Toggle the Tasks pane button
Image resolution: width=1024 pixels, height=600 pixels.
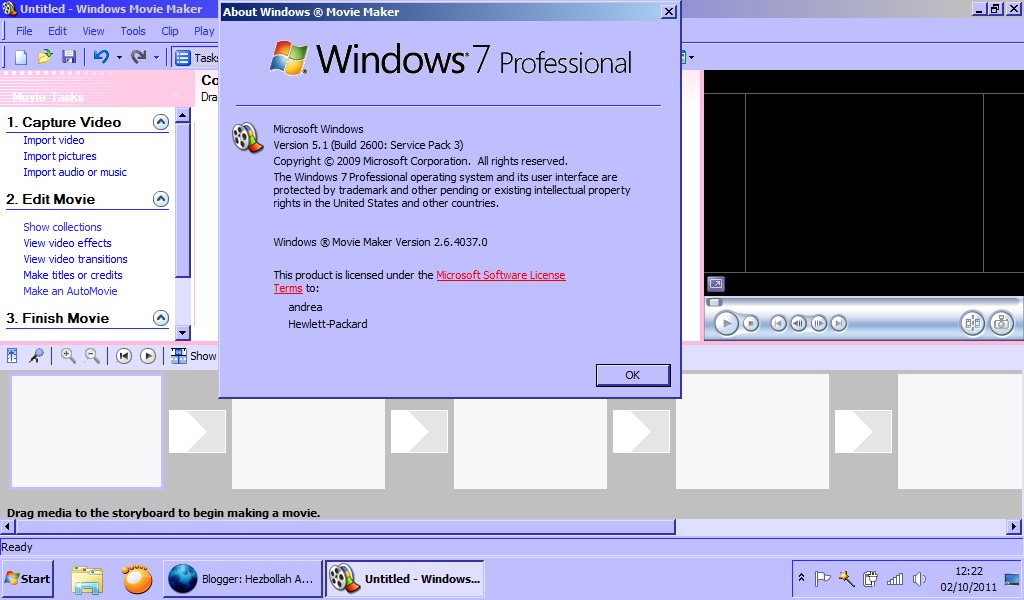click(196, 57)
